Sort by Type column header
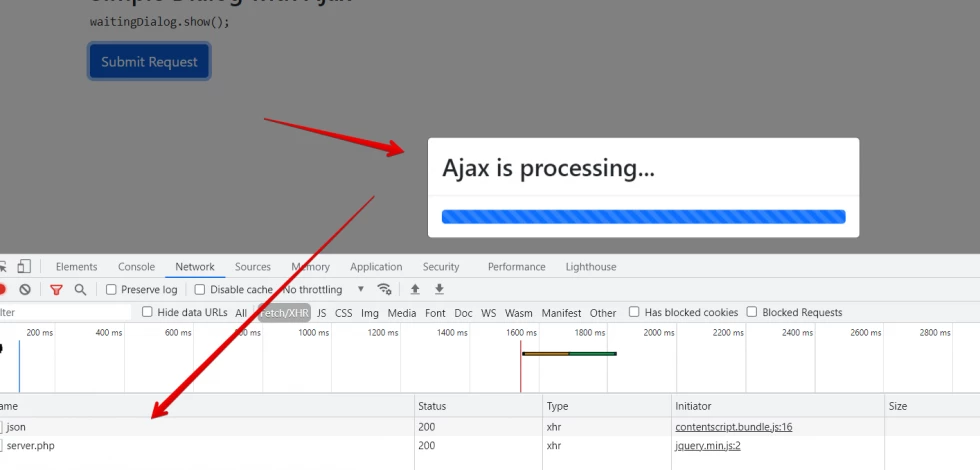 tap(607, 406)
